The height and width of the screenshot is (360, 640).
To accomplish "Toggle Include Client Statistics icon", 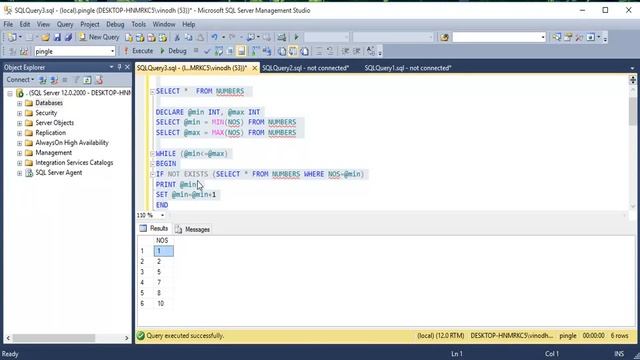I will pyautogui.click(x=267, y=51).
